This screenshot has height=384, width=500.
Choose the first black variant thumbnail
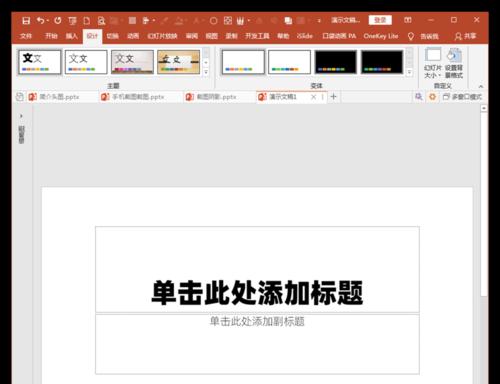[336, 62]
